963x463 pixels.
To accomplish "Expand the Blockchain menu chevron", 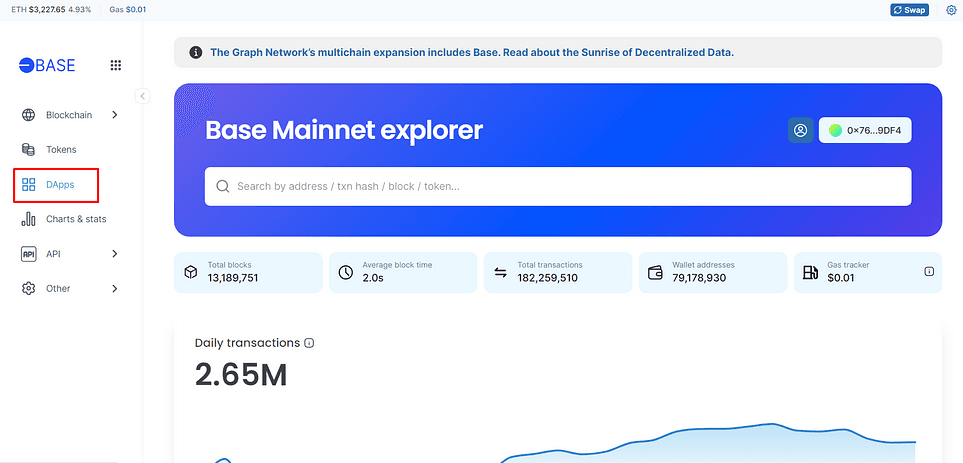I will click(115, 115).
